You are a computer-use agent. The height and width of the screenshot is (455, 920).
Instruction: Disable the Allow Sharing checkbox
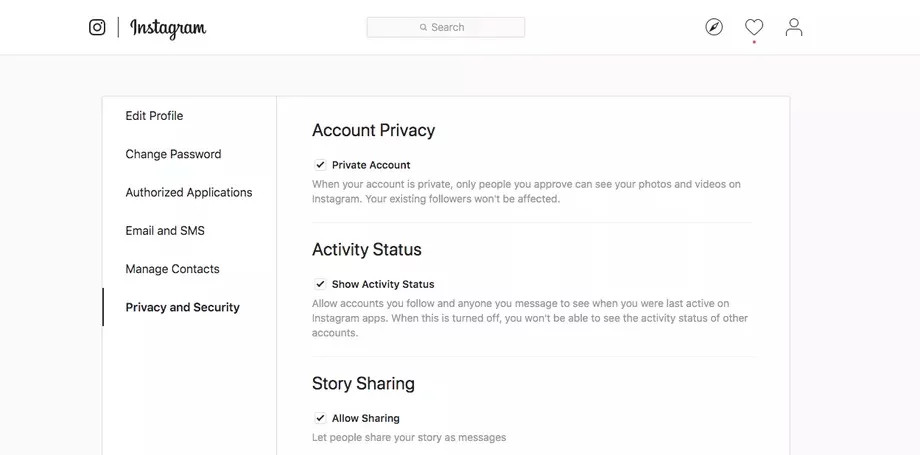click(x=320, y=418)
